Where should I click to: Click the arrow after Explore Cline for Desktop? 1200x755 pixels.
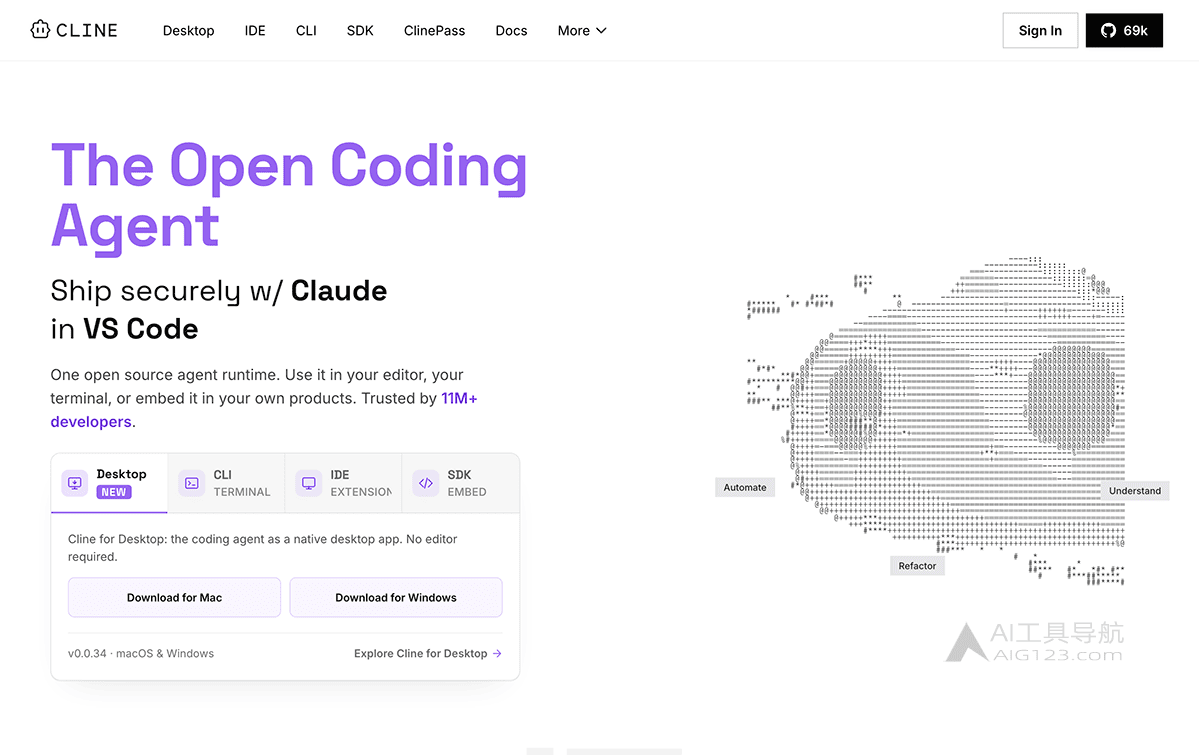497,653
